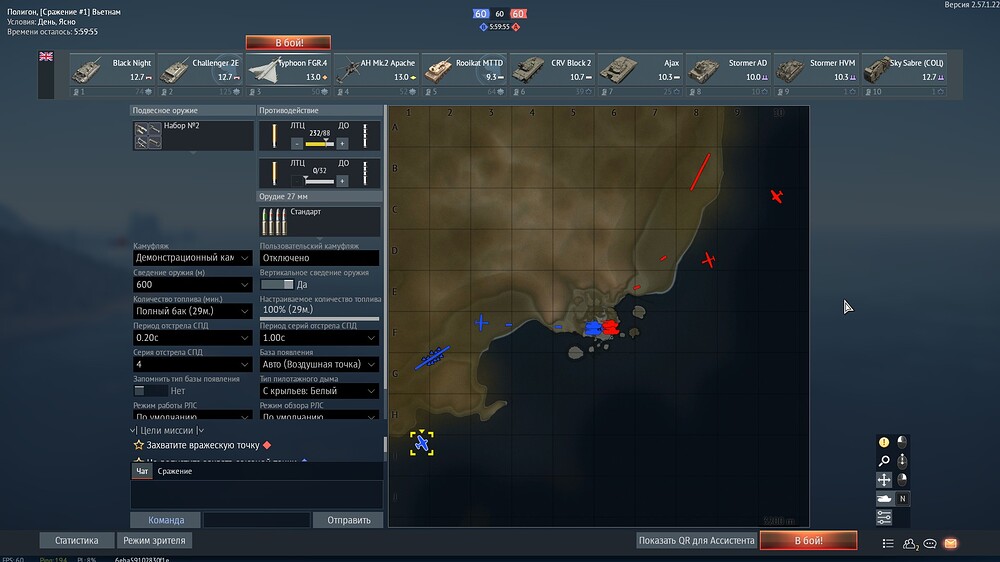Open the squad contacts icon
This screenshot has height=562, width=1000.
[909, 544]
